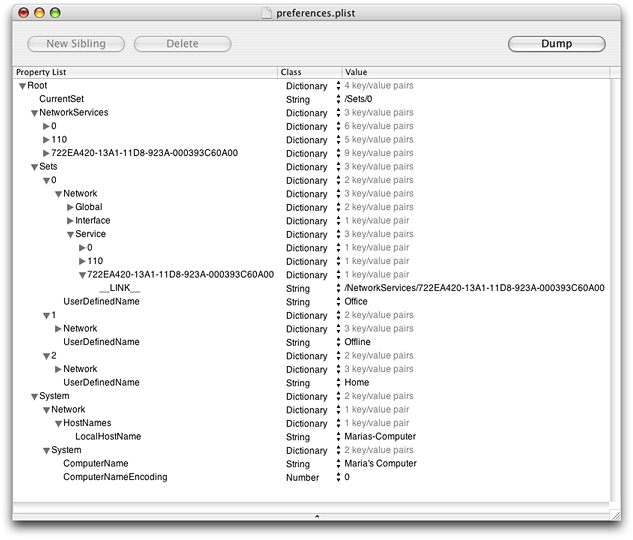Click the Class column header
This screenshot has height=540, width=633.
pos(308,73)
